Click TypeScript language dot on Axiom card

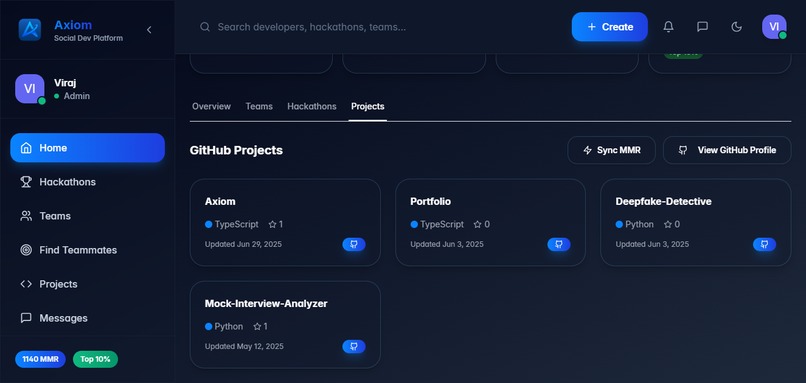[x=208, y=224]
